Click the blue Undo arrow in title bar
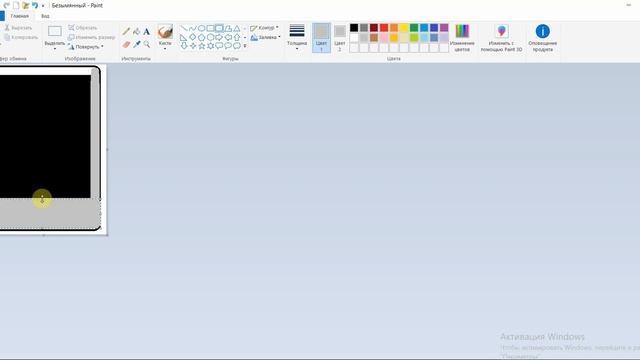The height and width of the screenshot is (360, 640). click(35, 5)
